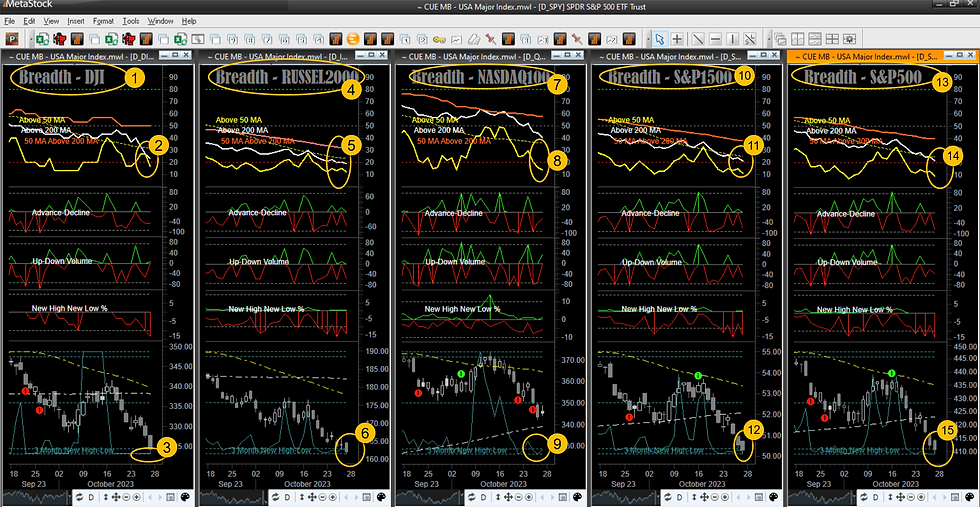Open periodicity D dropdown in NASDAQ100 window
The height and width of the screenshot is (507, 980).
point(483,497)
